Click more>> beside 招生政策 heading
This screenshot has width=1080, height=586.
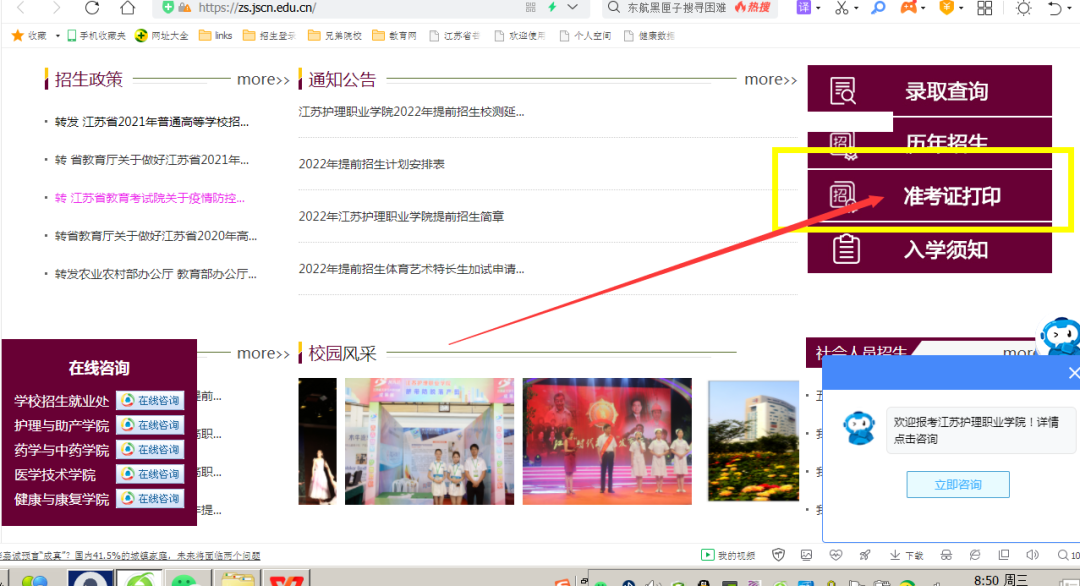[x=263, y=80]
